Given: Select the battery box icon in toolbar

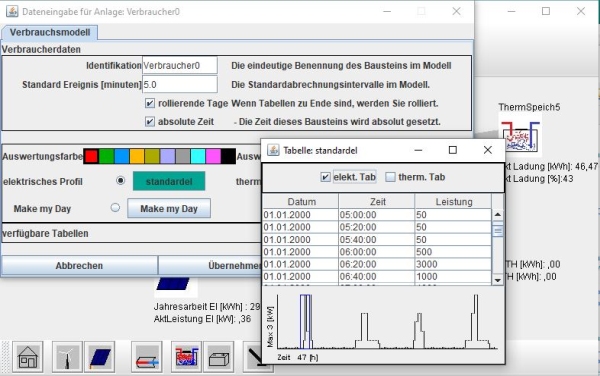Looking at the screenshot, I should coord(219,356).
